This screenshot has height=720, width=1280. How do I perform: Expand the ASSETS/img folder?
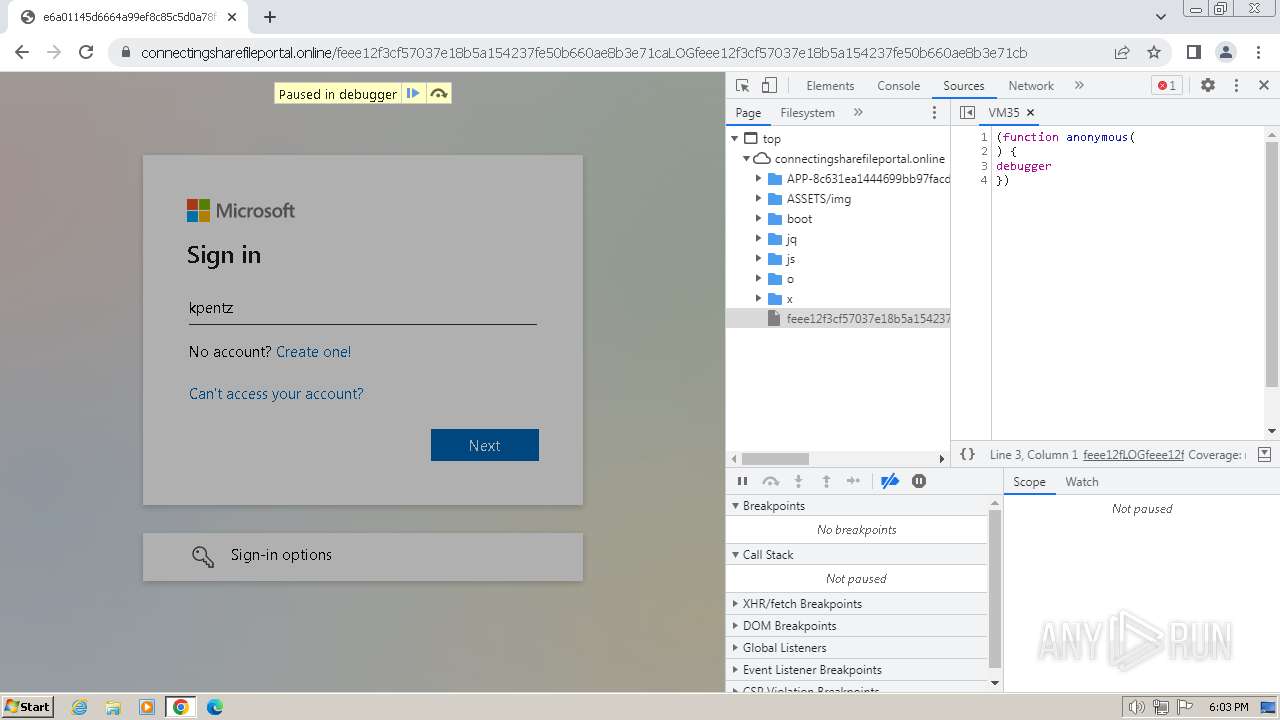coord(759,199)
